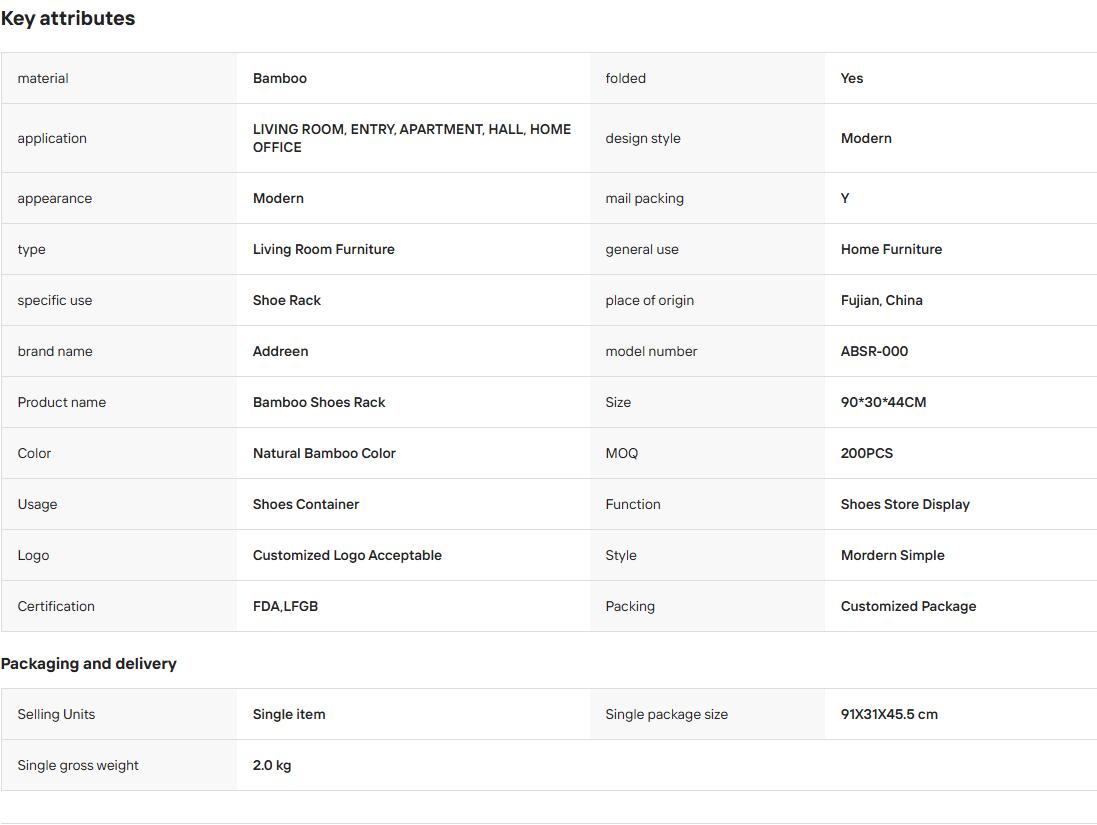
Task: Select the Addreen brand name value
Action: (x=281, y=351)
